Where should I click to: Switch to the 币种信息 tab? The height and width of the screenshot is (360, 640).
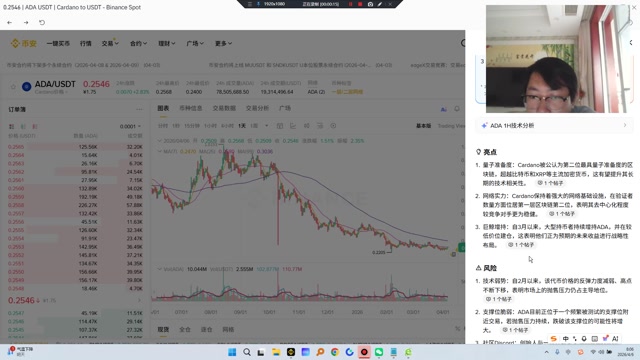coord(191,108)
